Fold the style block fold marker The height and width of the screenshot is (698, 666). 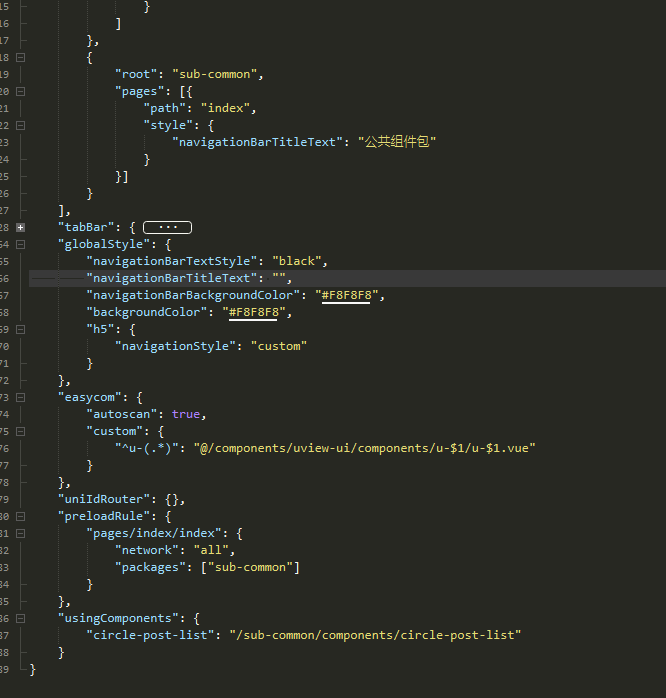click(20, 125)
